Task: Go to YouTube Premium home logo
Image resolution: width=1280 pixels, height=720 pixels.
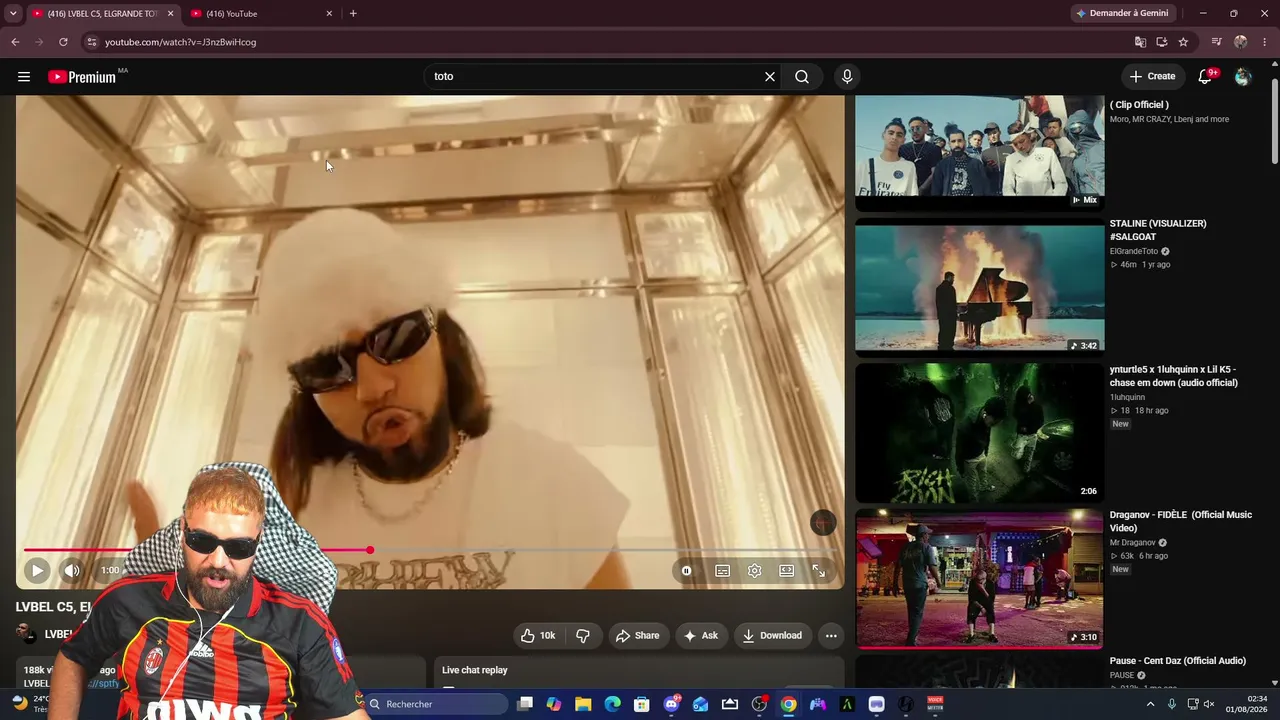Action: (x=82, y=77)
